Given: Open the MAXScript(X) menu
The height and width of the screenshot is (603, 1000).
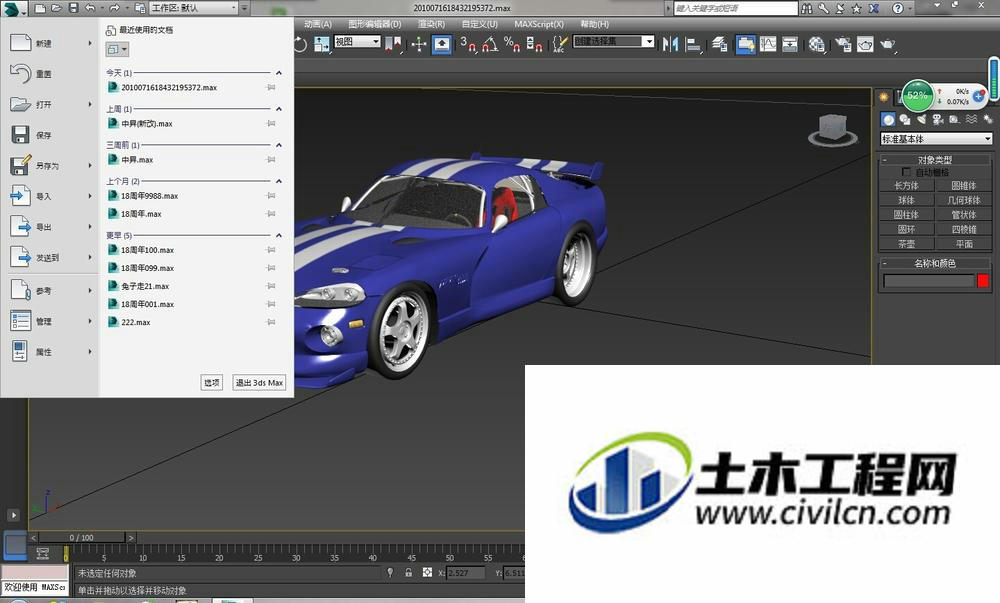Looking at the screenshot, I should point(539,24).
